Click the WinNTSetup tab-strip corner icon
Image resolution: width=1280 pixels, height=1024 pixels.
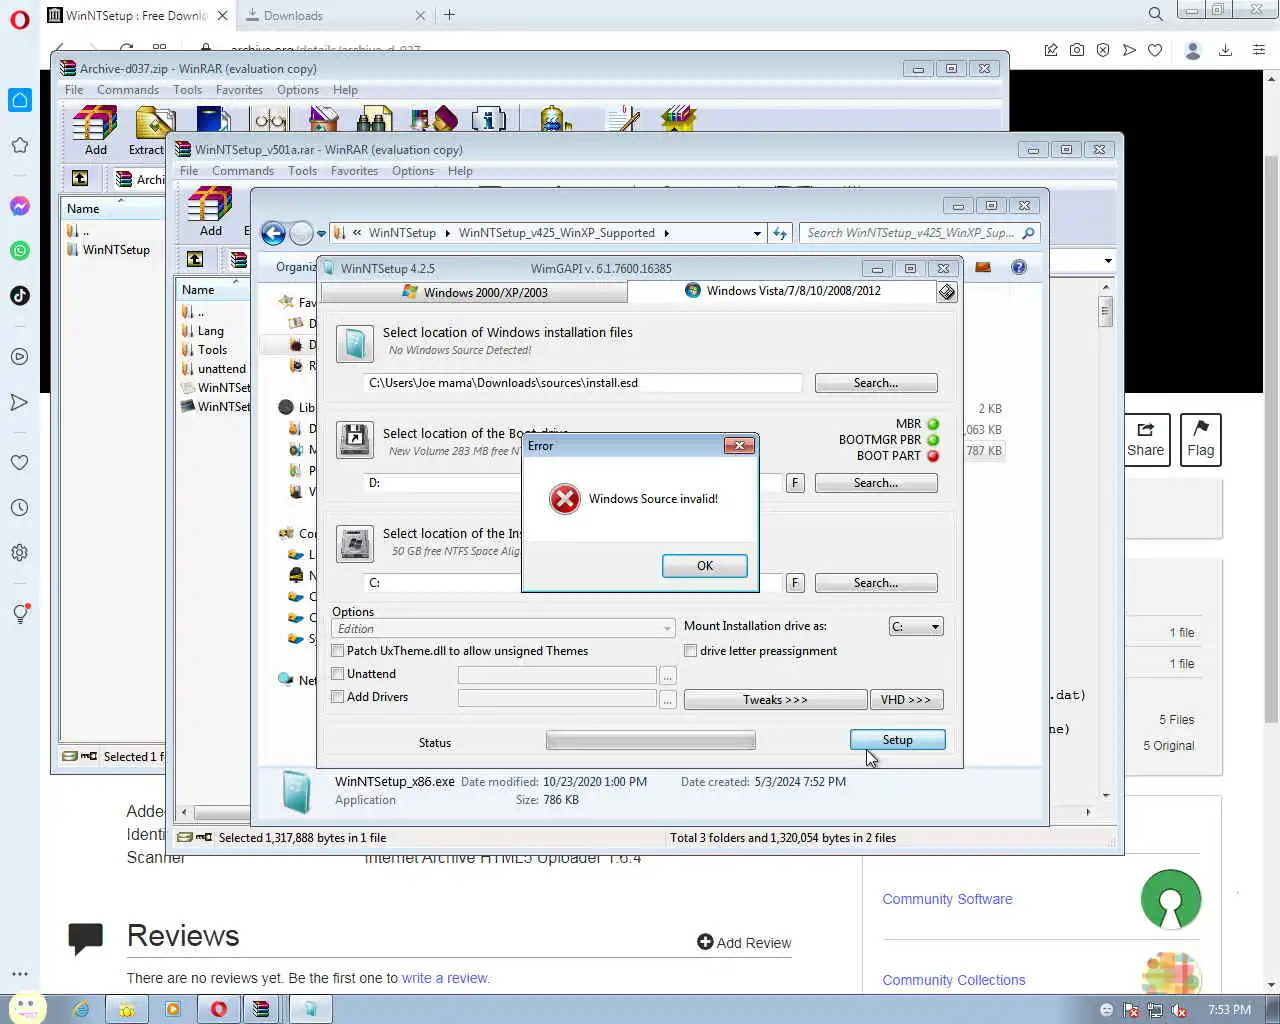pos(947,292)
